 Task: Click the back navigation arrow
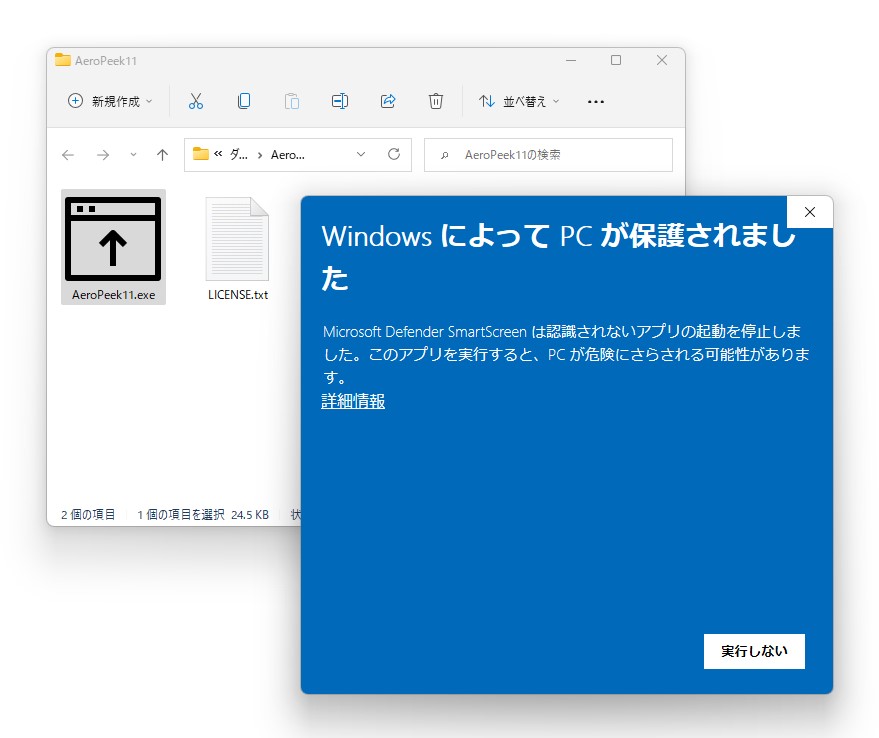[x=67, y=154]
